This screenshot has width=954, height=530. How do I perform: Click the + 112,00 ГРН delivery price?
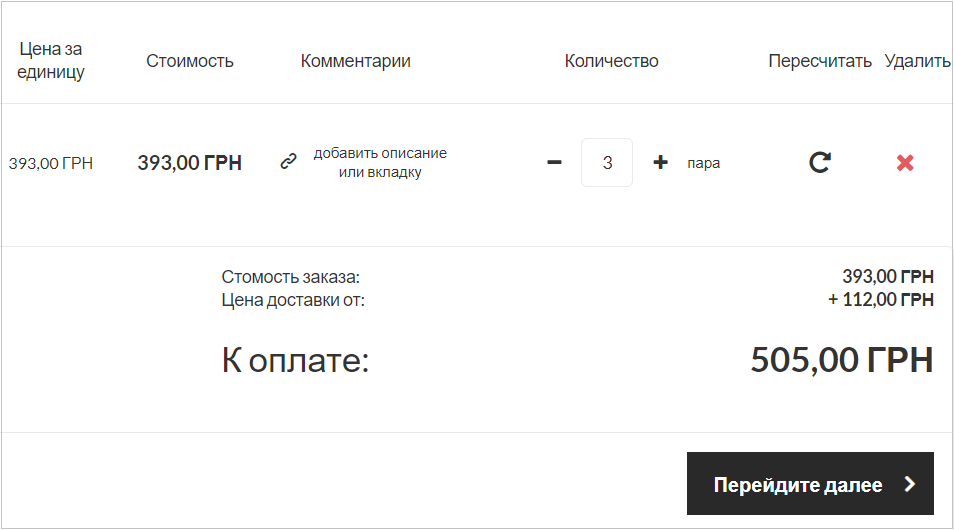(x=880, y=299)
